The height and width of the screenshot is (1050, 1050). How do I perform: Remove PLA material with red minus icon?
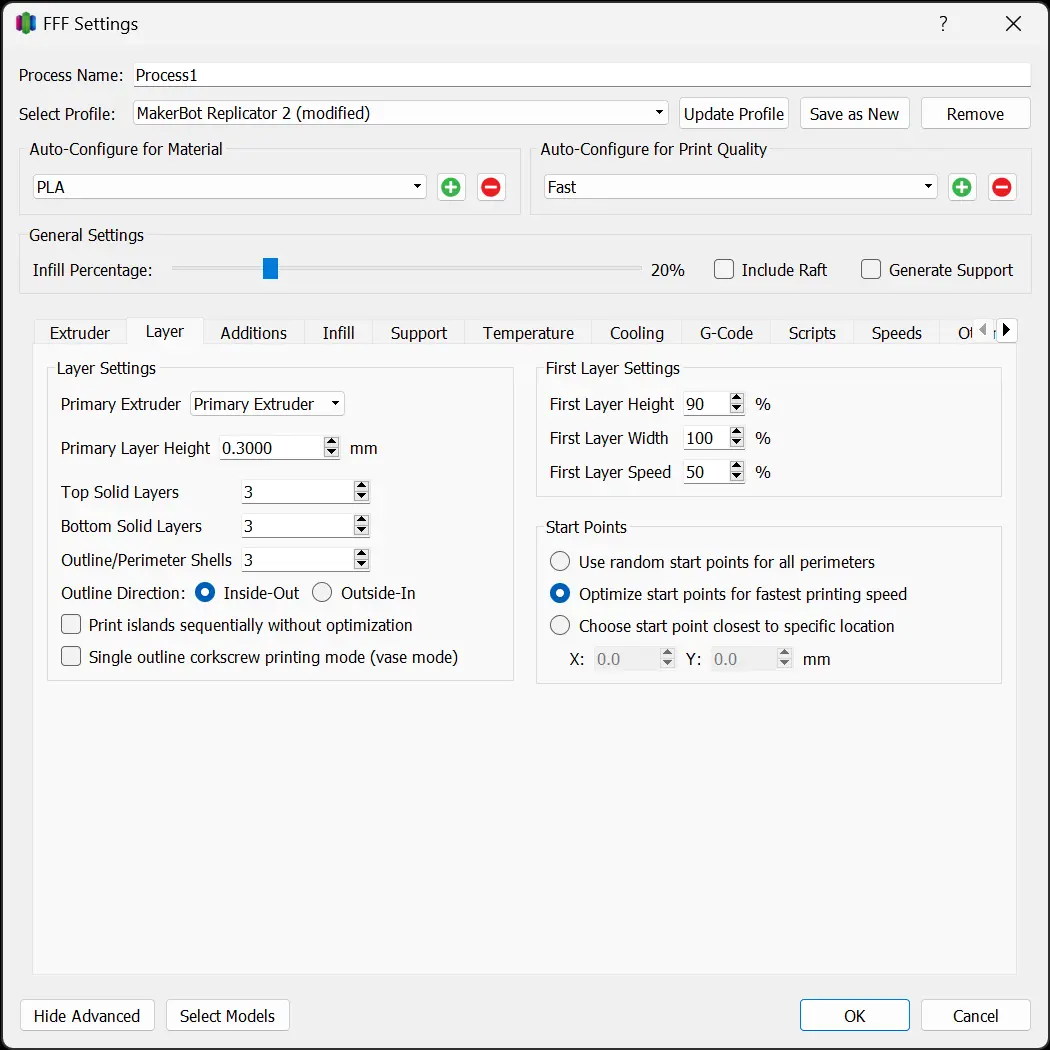coord(491,187)
